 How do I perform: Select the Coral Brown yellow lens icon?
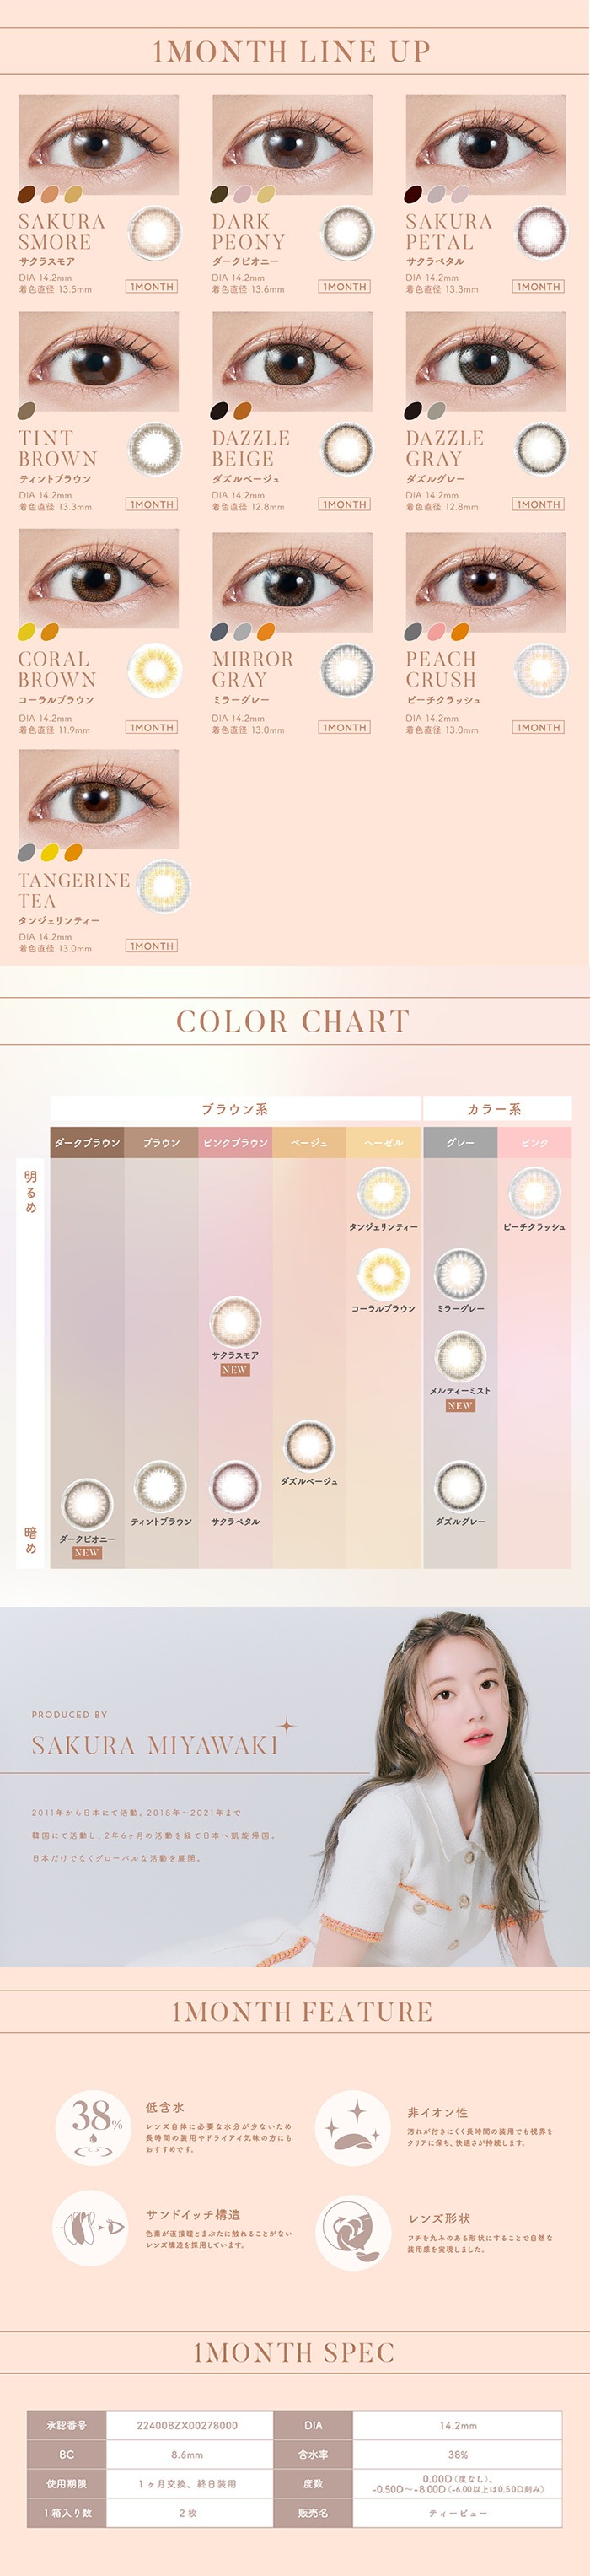pos(154,670)
